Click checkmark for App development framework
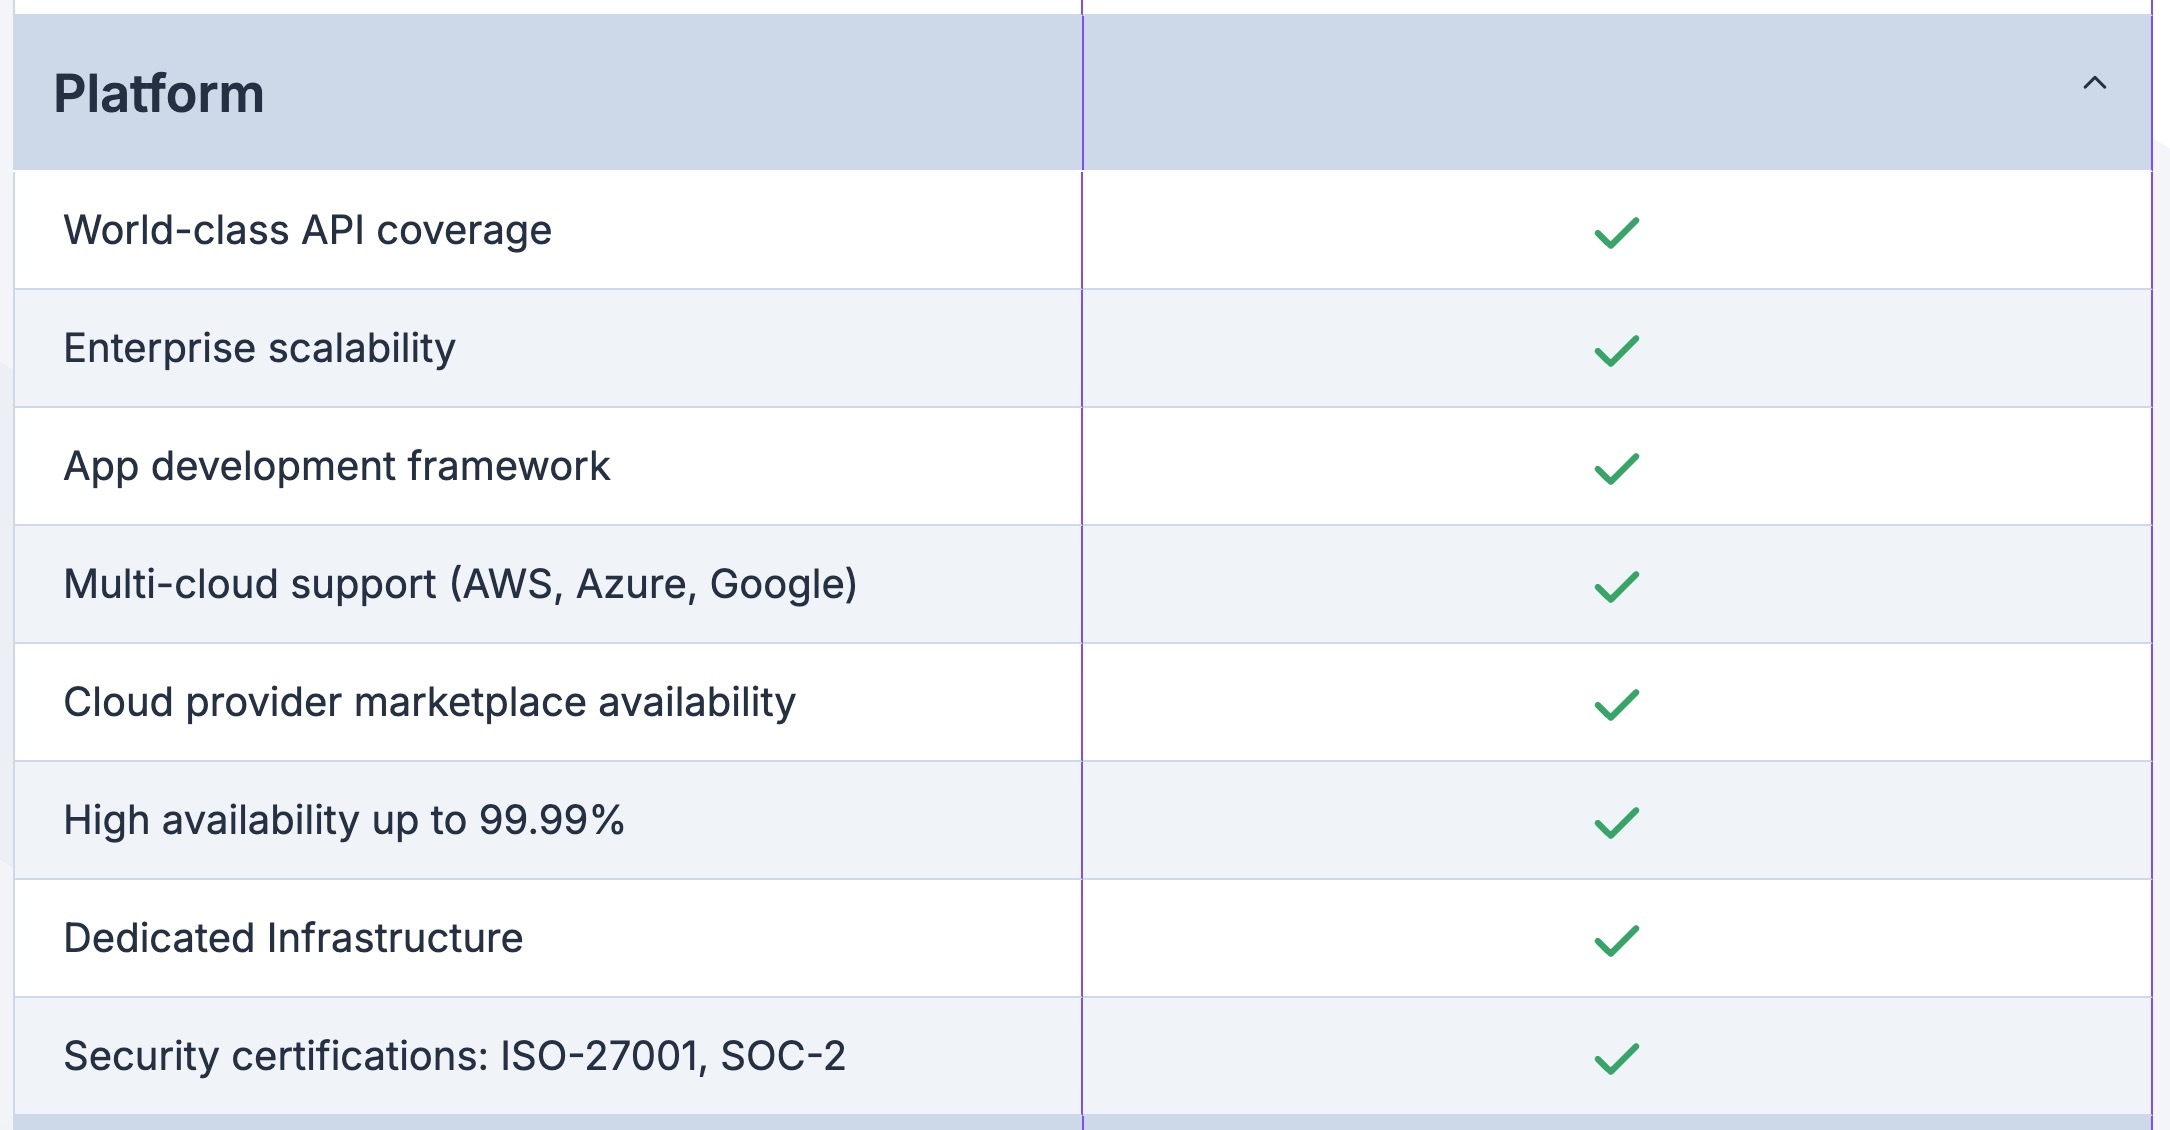Screen dimensions: 2170x1130 tap(1616, 468)
